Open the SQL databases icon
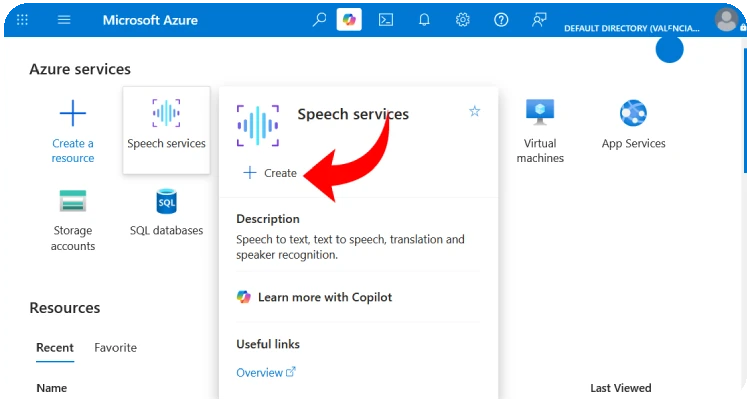This screenshot has height=402, width=750. point(166,201)
